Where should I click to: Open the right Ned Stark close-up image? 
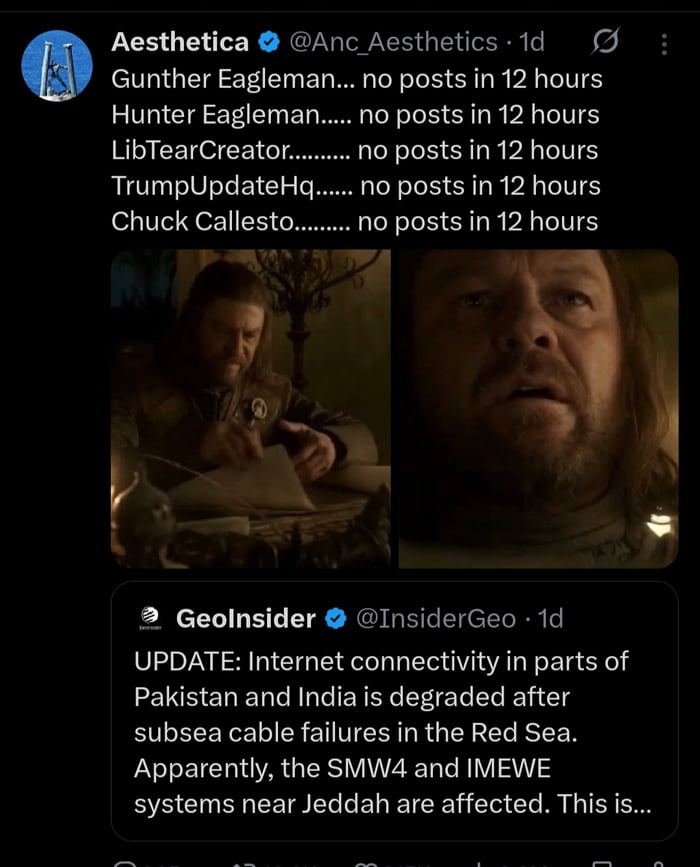[540, 410]
